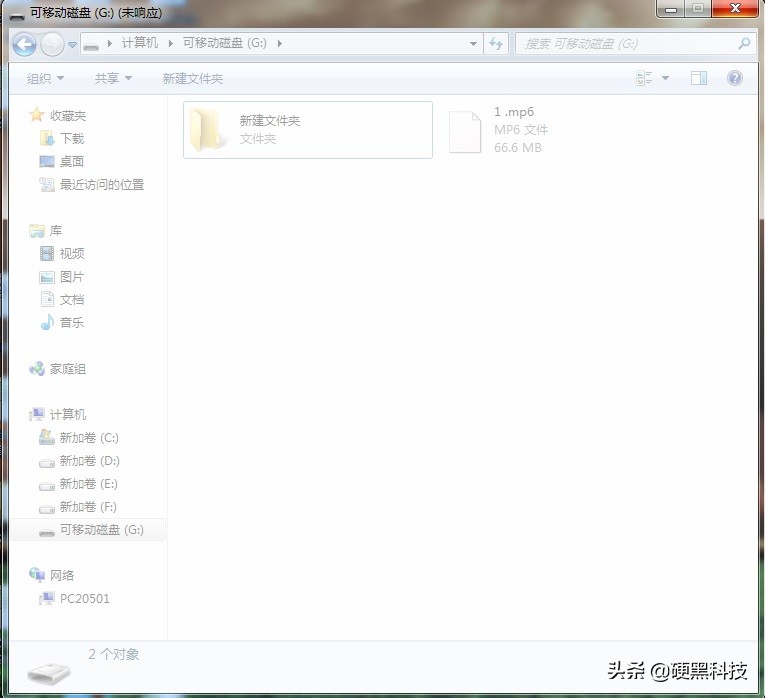Click the 下载 folder icon
Viewport: 765px width, 698px height.
(47, 139)
